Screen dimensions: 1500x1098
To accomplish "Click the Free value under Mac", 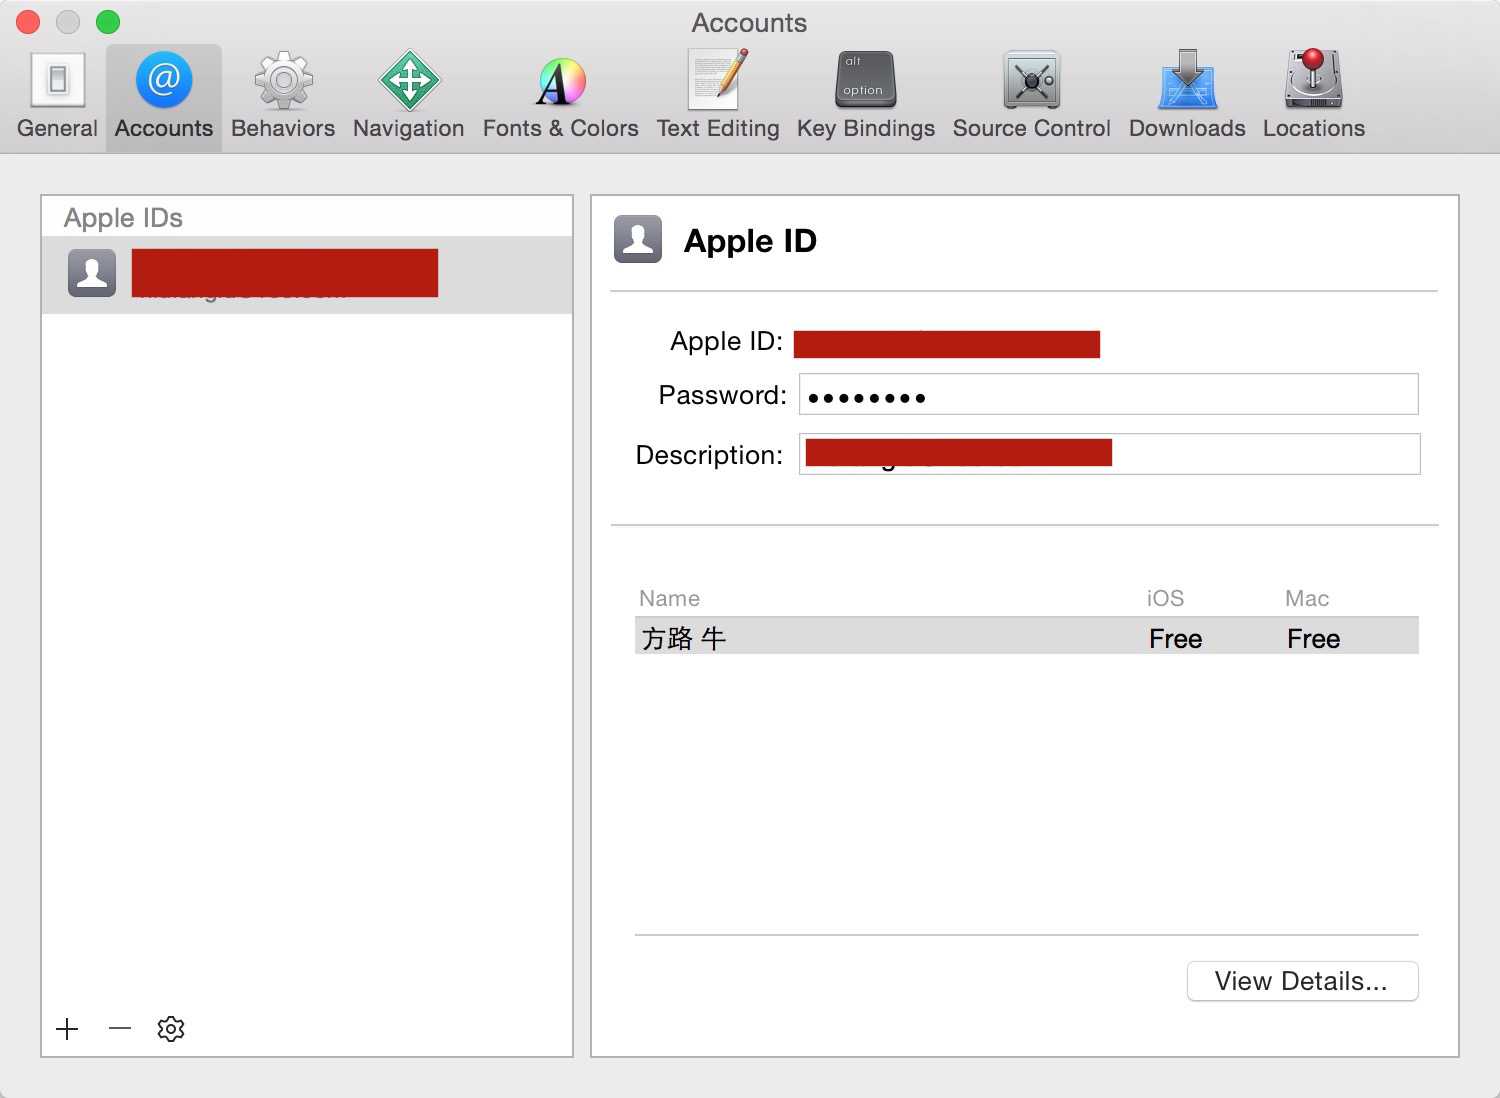I will pos(1313,639).
